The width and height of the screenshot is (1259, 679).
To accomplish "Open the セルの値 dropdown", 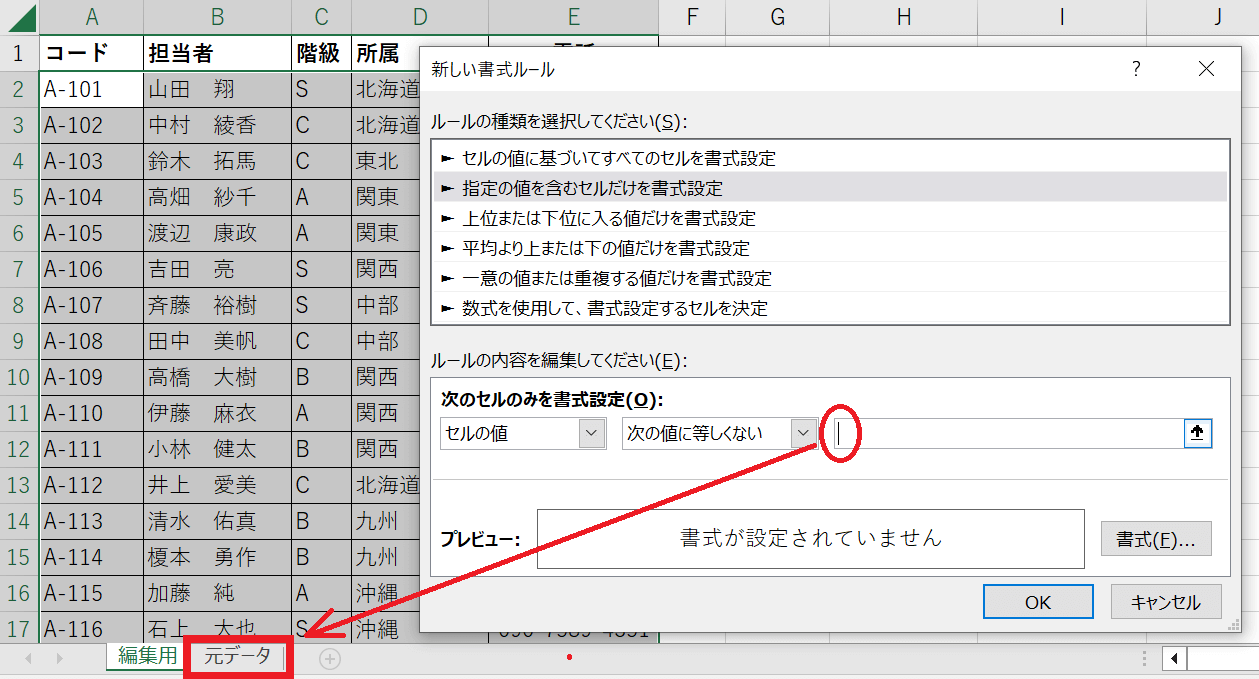I will click(x=592, y=433).
